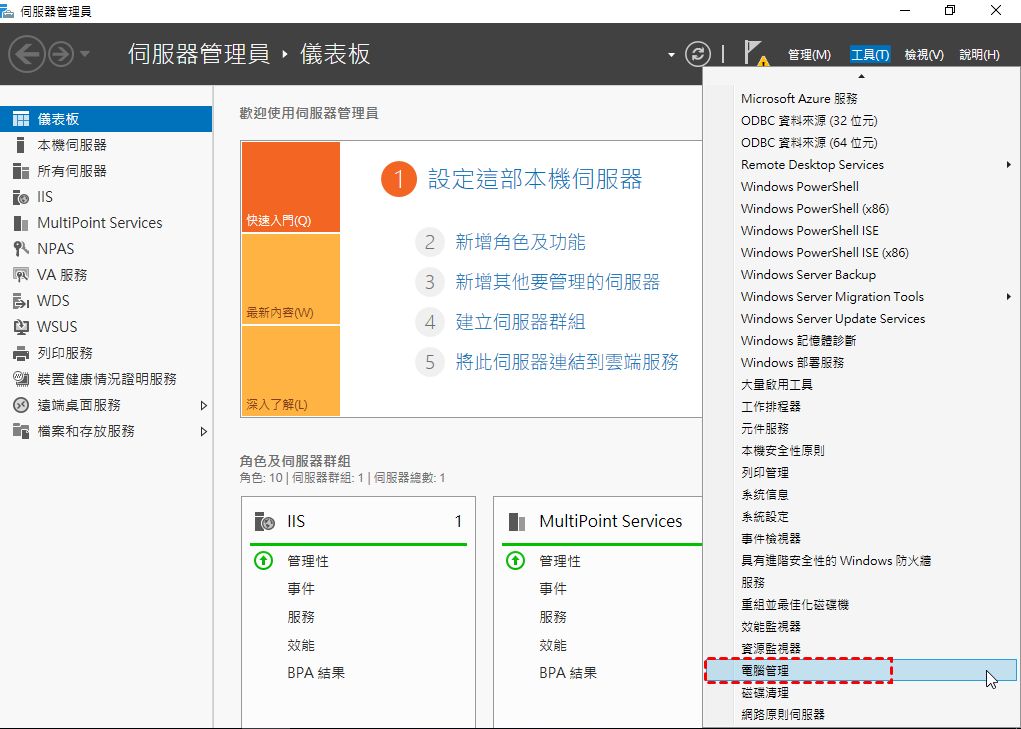This screenshot has height=729, width=1021.
Task: Open navigation history dropdown arrow
Action: tap(85, 54)
